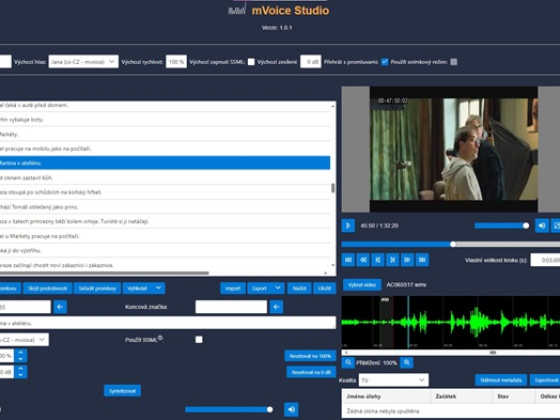The image size is (560, 420).
Task: Click the Jméno úlohy column header
Action: coord(386,396)
